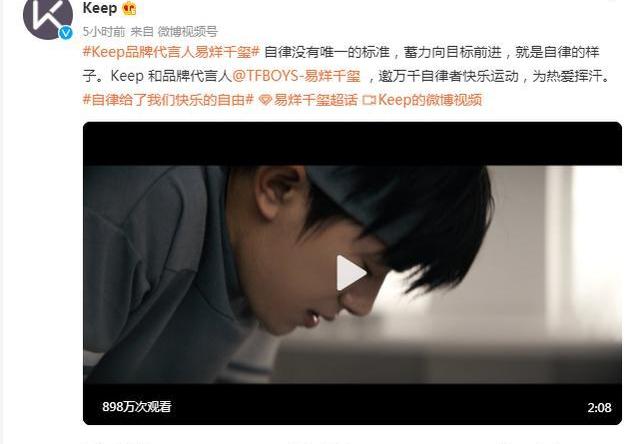Click the post text 自律没有唯一的标准
This screenshot has width=640, height=444.
[x=327, y=52]
